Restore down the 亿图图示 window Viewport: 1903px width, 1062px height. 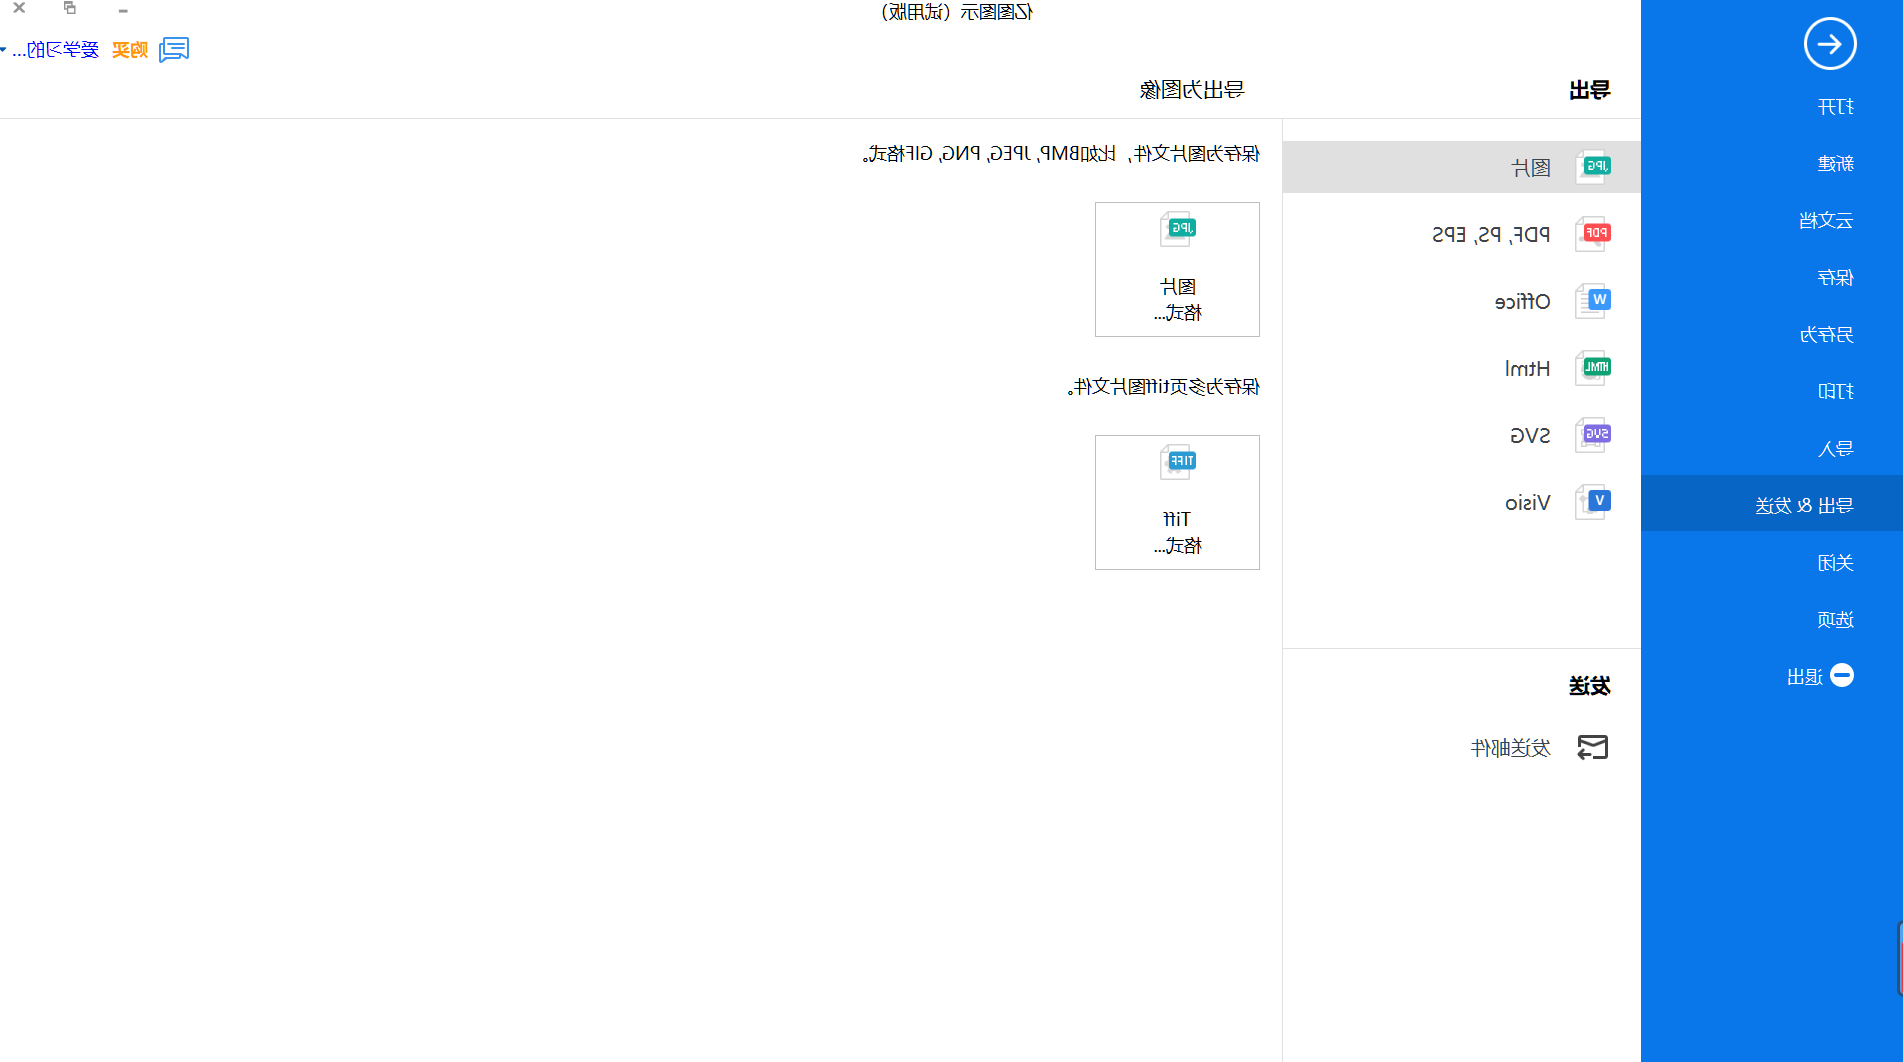click(70, 8)
